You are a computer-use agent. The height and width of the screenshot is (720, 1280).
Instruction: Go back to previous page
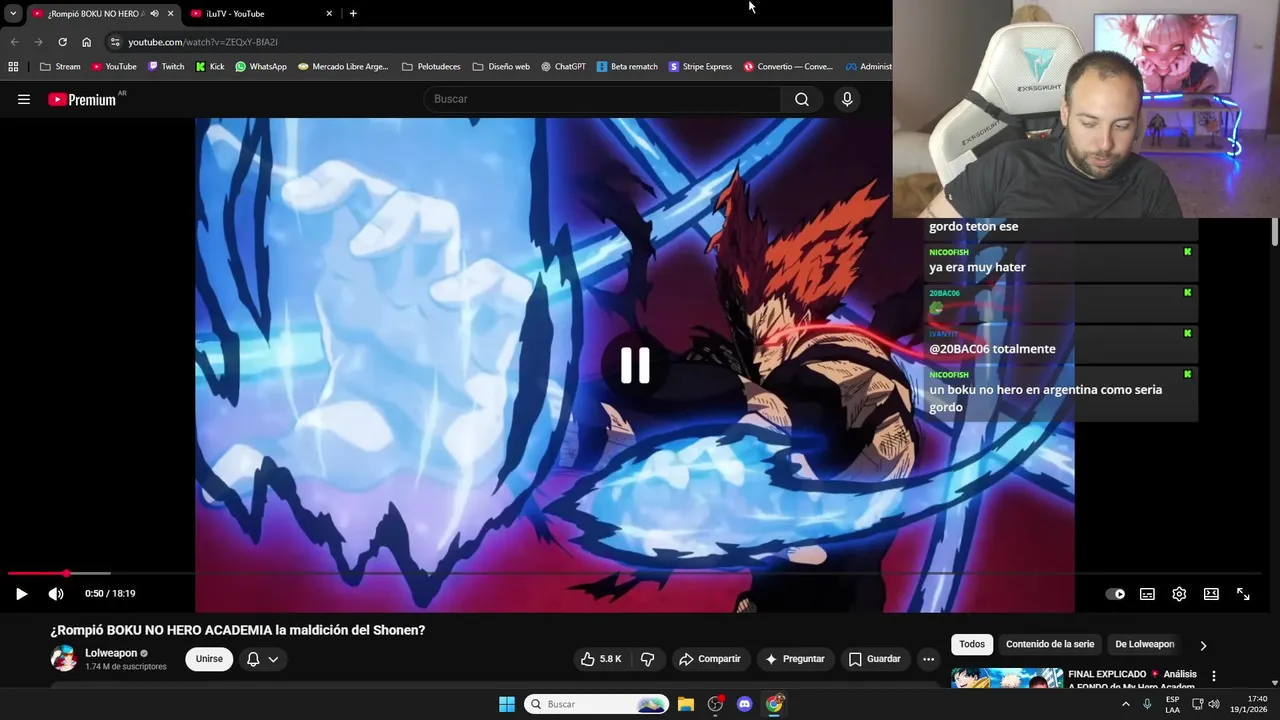pos(14,42)
